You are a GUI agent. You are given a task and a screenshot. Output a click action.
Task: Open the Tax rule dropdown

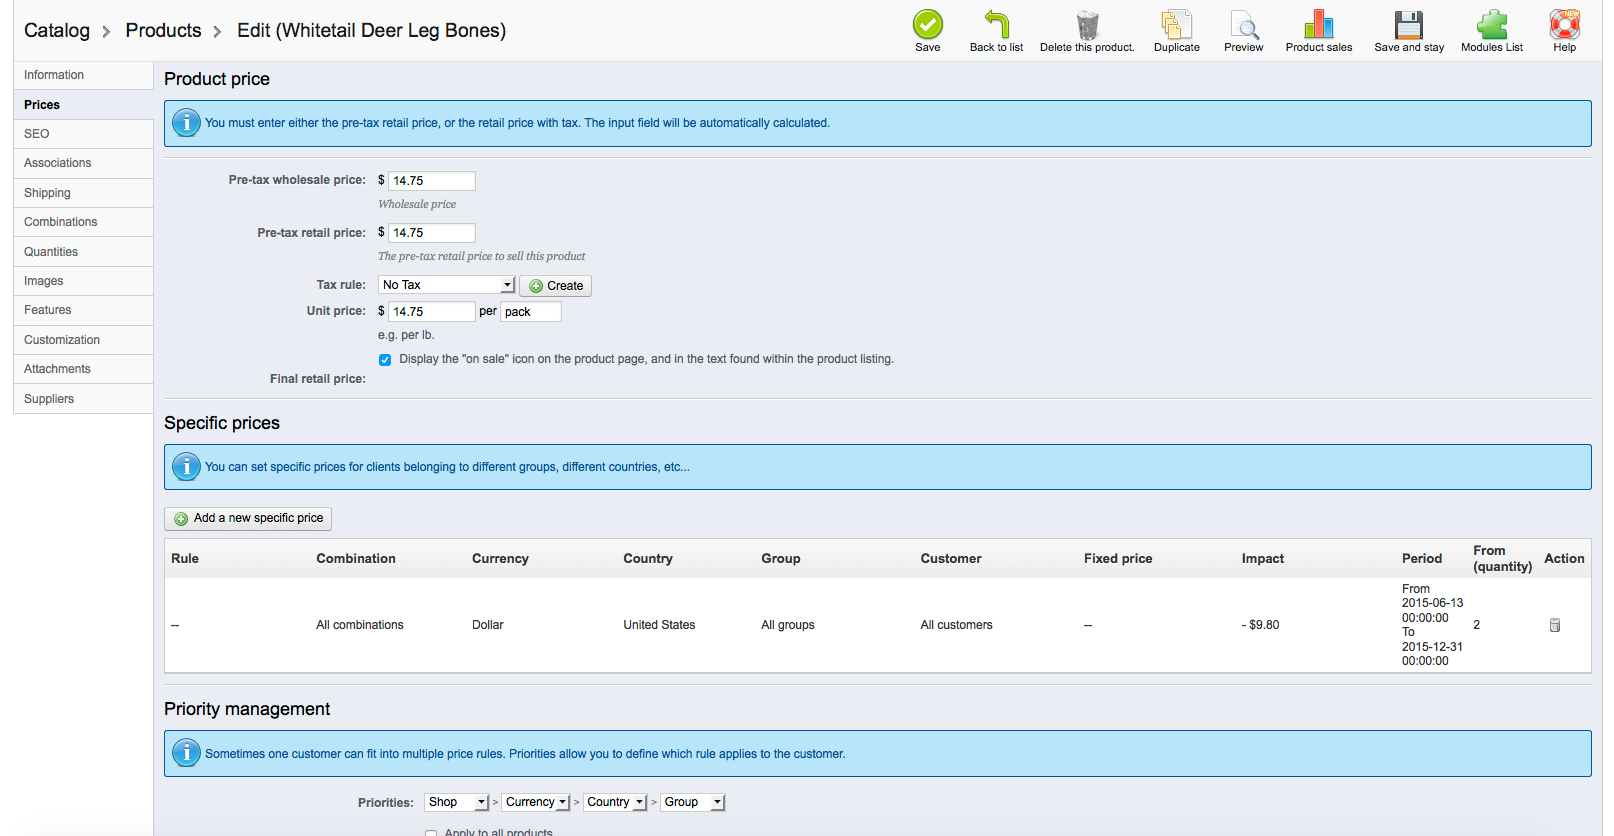coord(446,285)
